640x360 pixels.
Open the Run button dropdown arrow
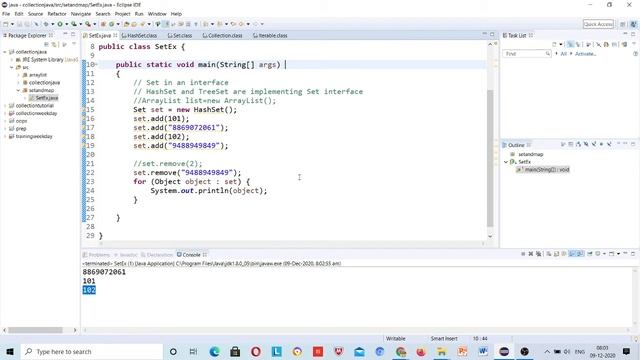point(66,24)
